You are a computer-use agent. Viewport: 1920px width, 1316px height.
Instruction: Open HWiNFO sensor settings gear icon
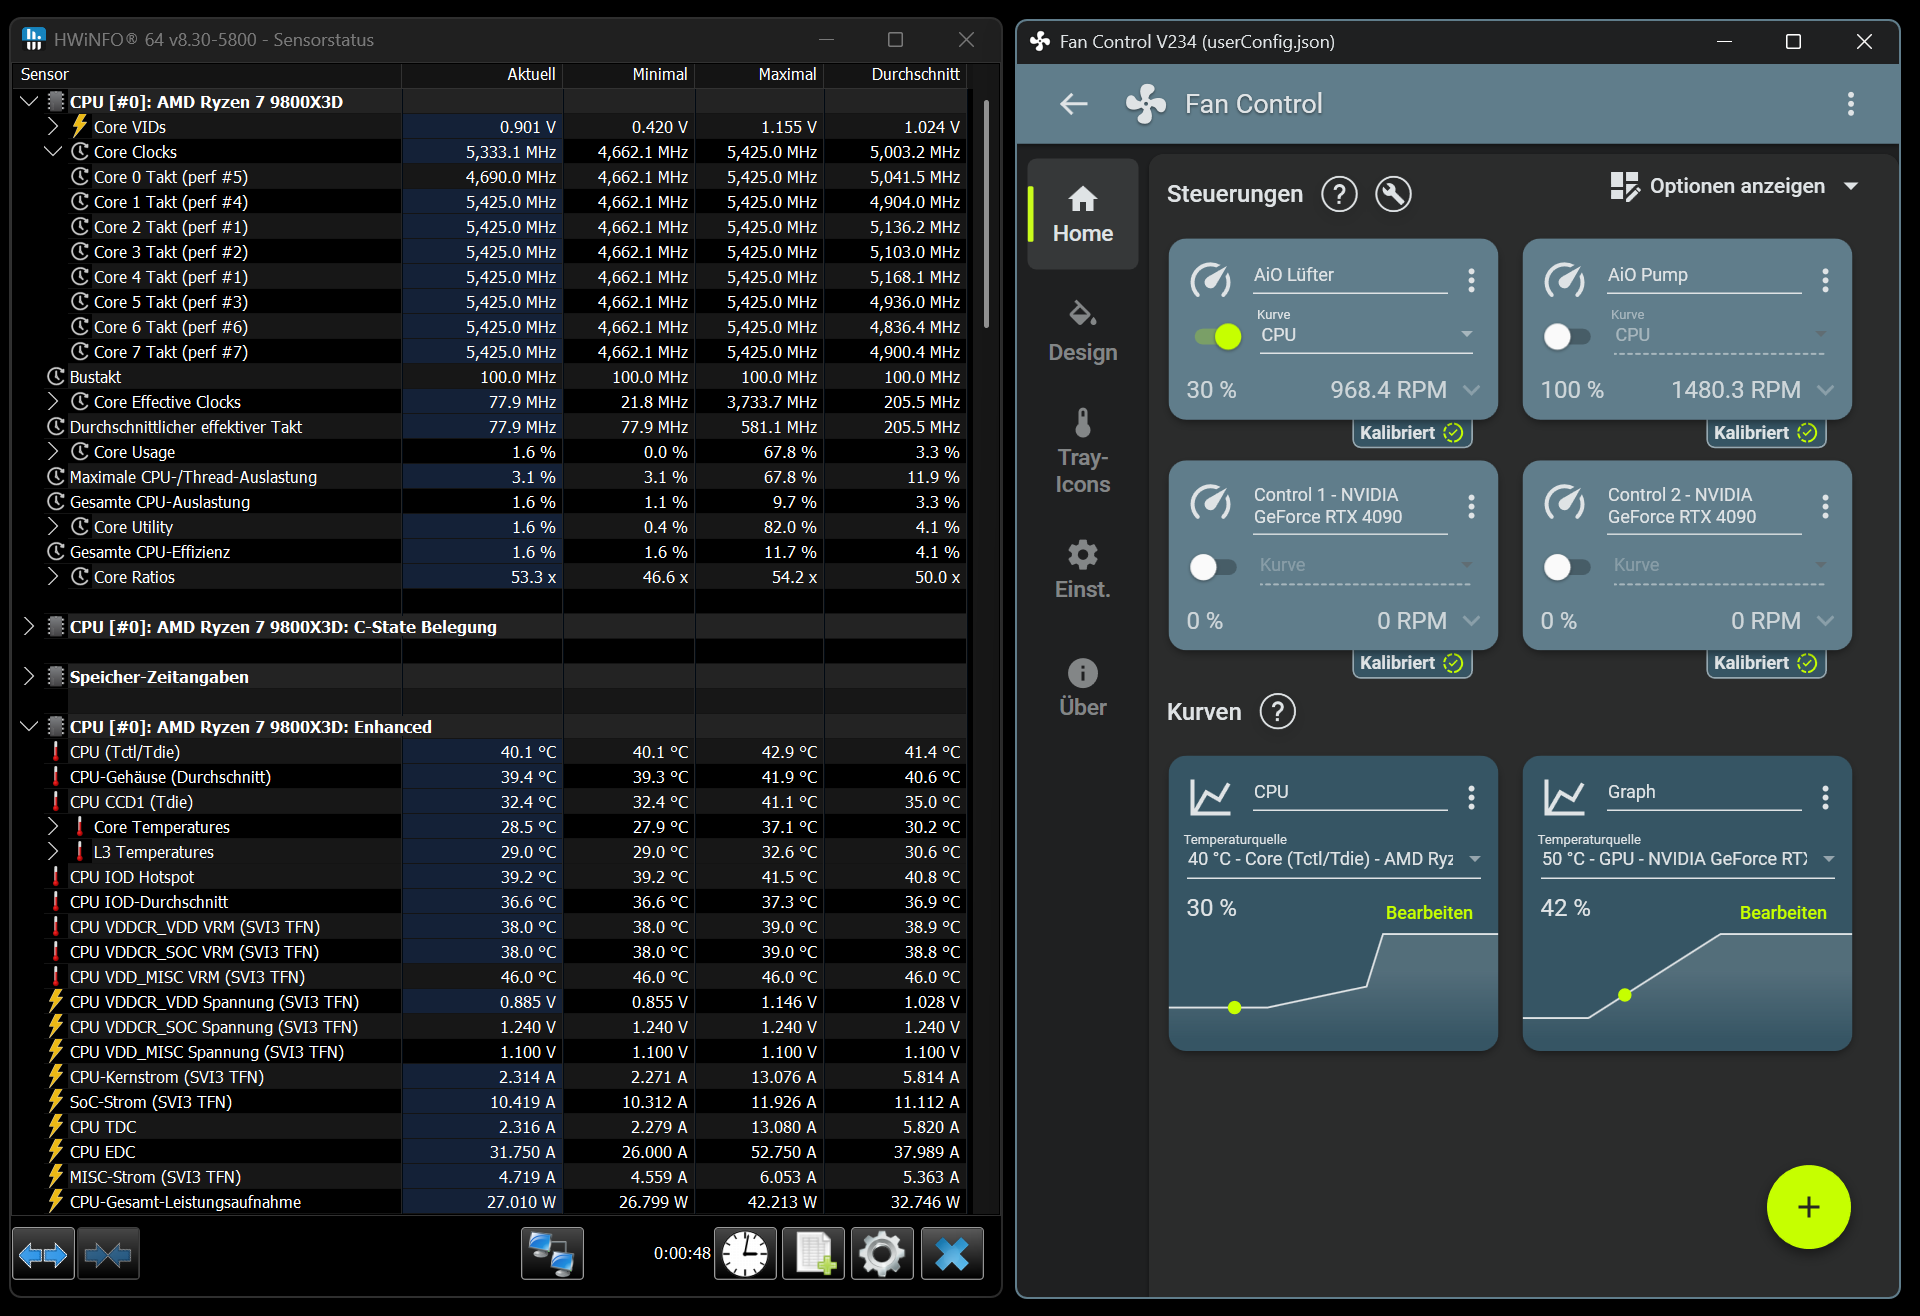(881, 1253)
